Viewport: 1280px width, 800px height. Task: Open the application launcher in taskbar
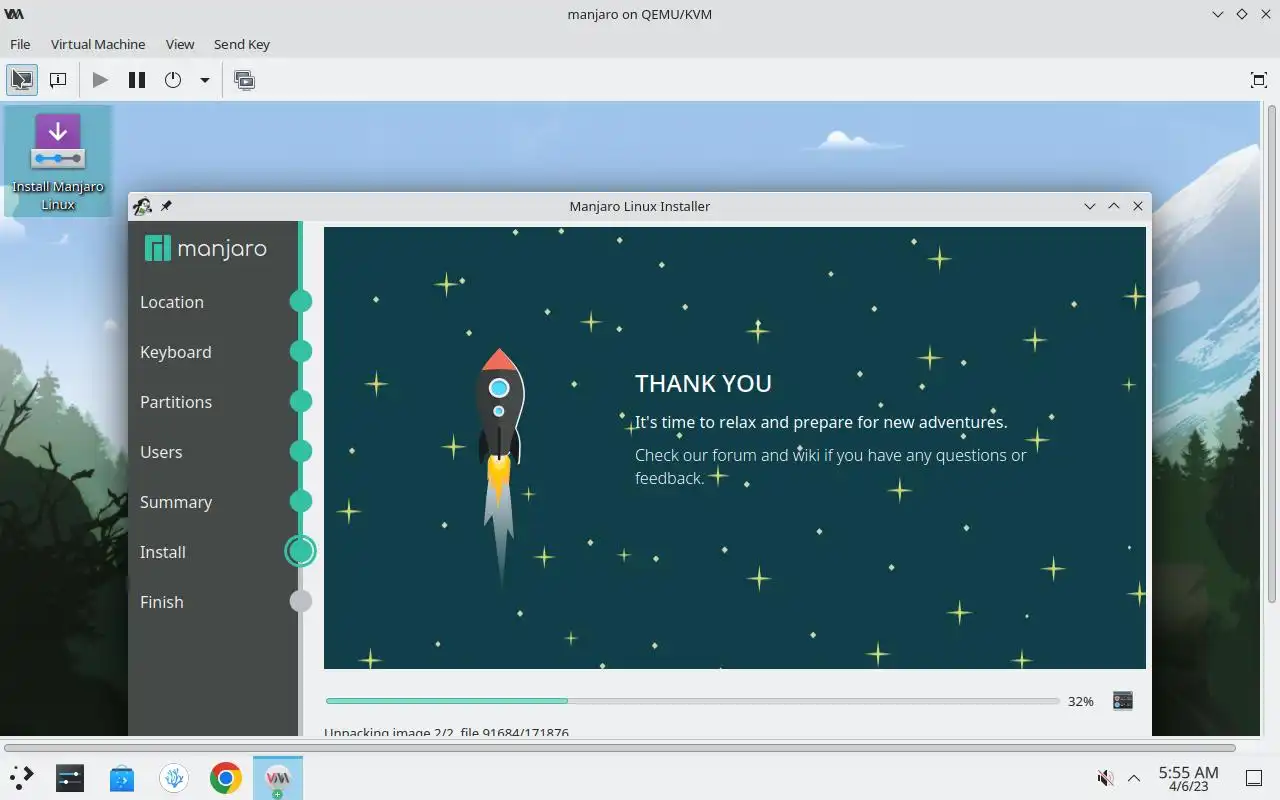pyautogui.click(x=22, y=778)
